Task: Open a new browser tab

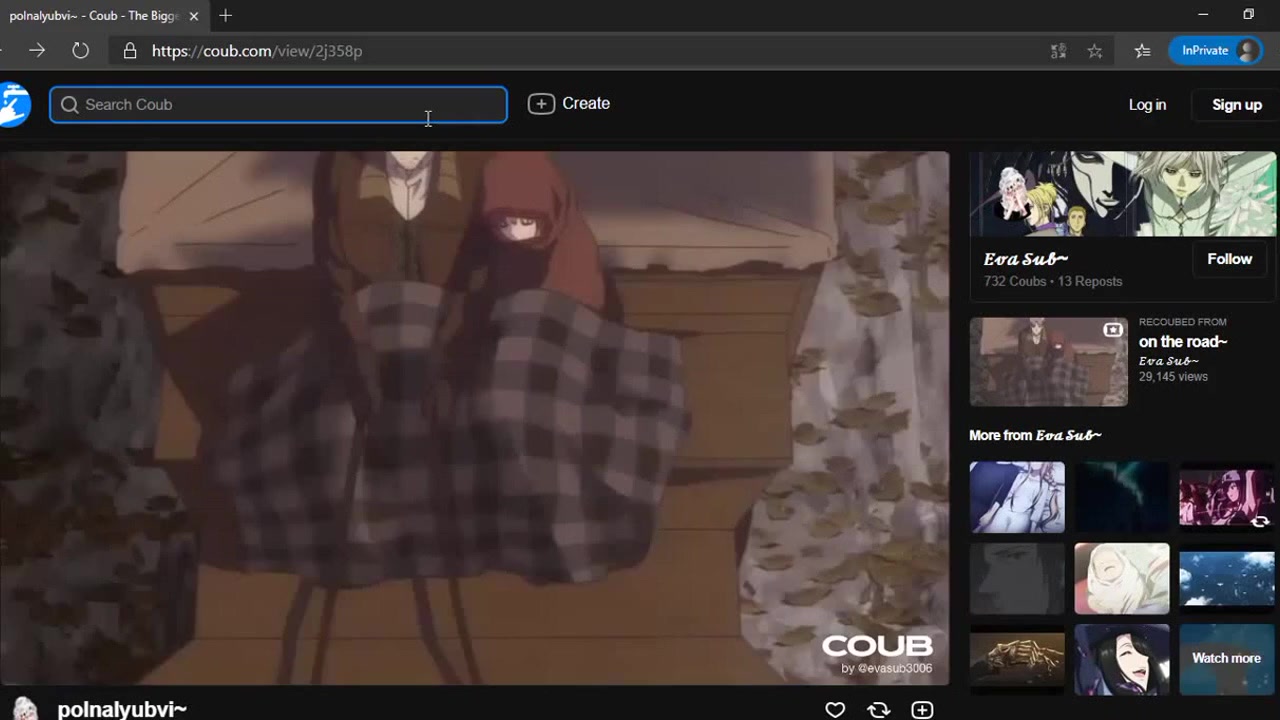Action: 226,16
